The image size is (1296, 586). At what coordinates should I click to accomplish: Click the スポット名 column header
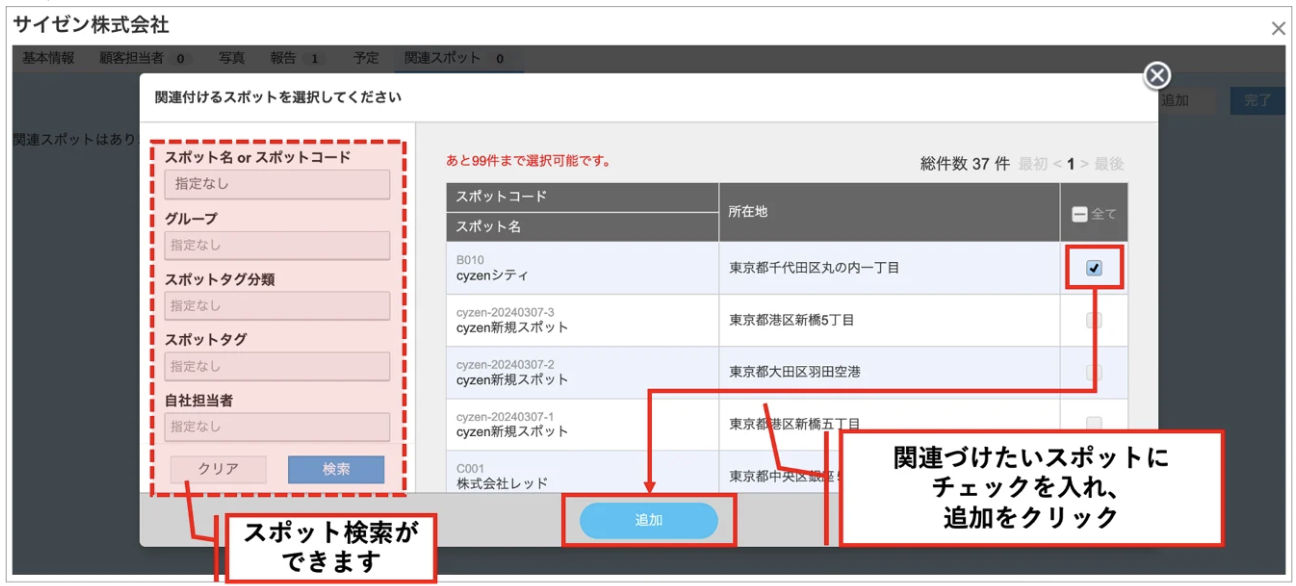(x=582, y=227)
